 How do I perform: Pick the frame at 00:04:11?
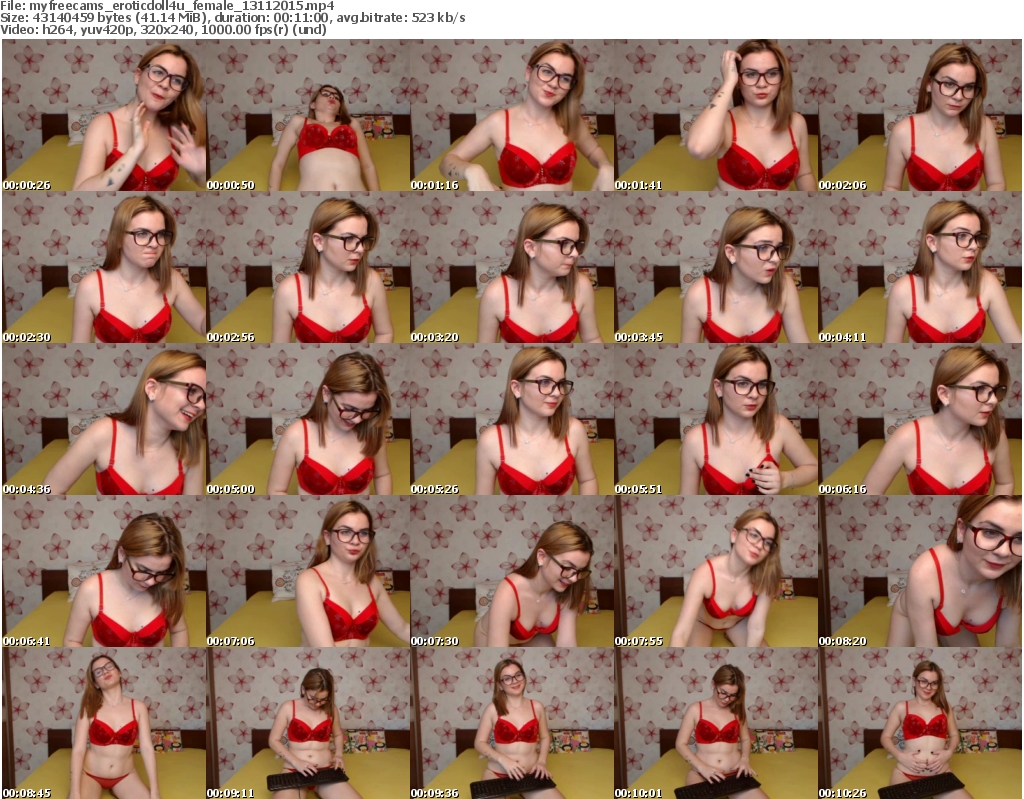[x=920, y=267]
